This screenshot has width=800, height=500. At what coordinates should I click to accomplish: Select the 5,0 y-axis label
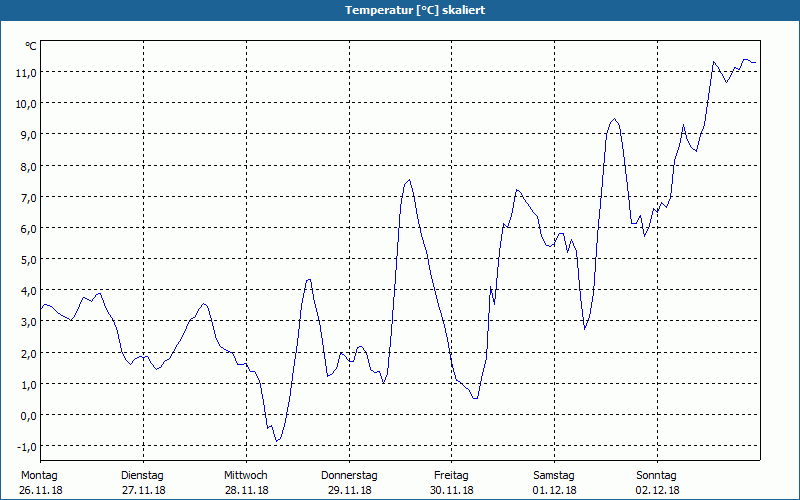(28, 260)
